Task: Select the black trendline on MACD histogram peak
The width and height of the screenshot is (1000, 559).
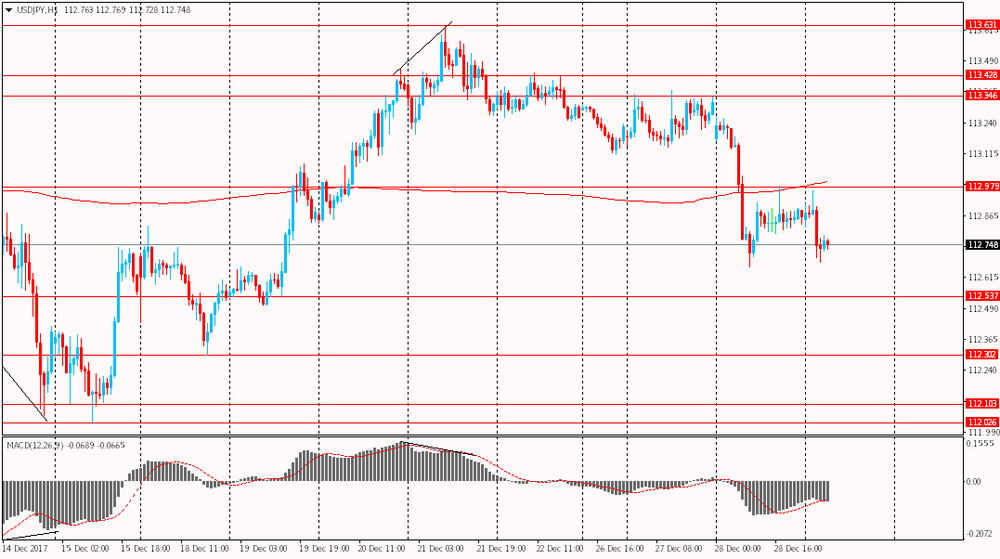Action: tap(438, 448)
